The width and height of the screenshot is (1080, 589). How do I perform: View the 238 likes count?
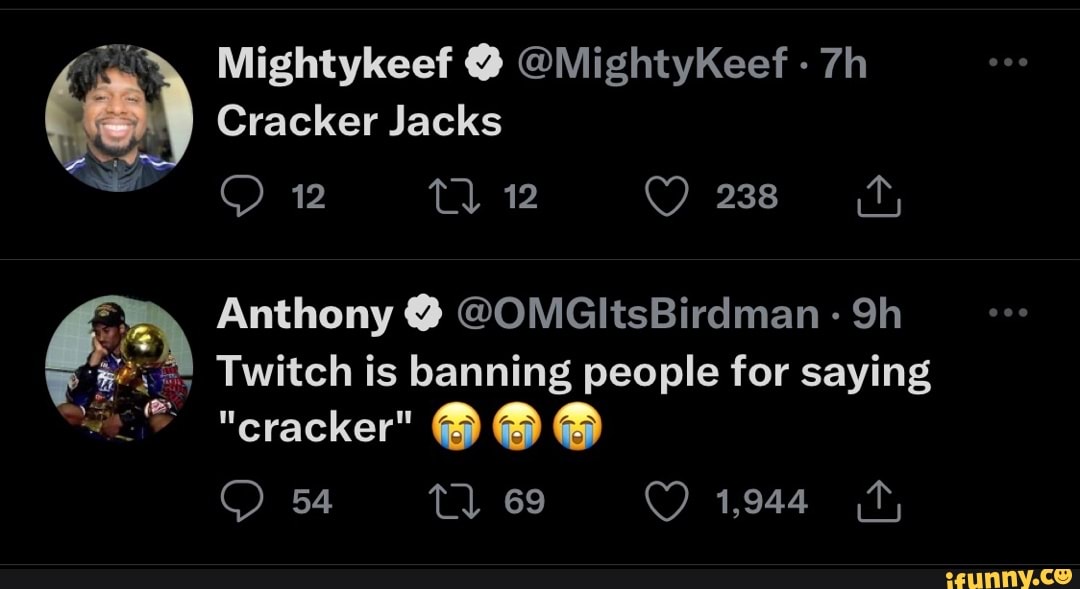[749, 196]
